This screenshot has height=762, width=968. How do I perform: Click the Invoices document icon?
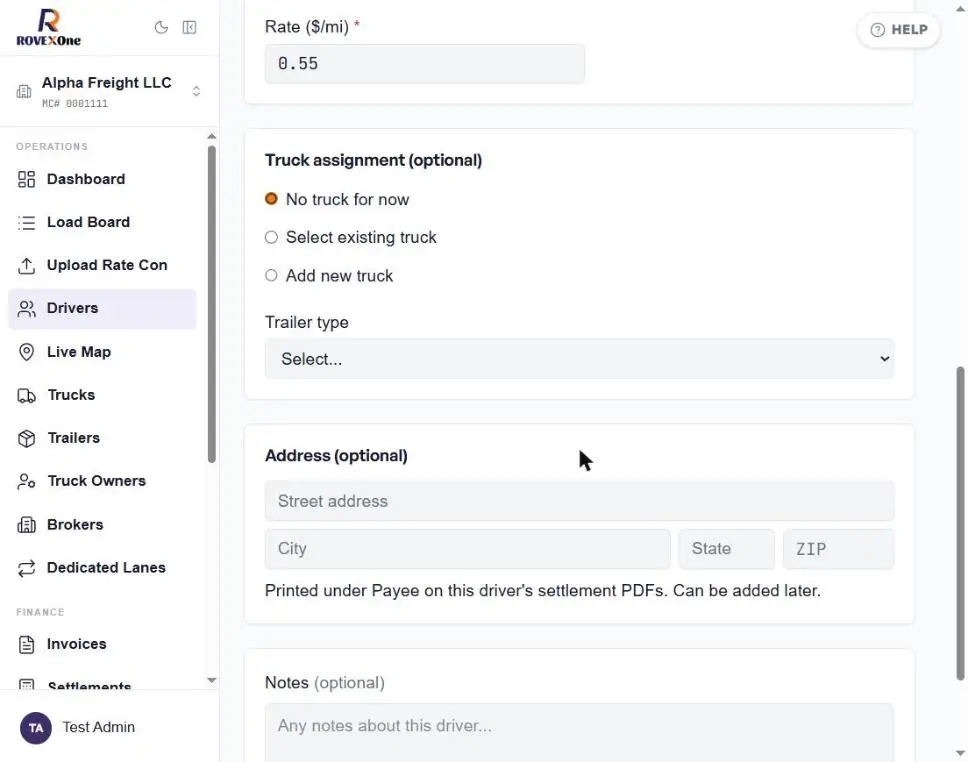(27, 644)
